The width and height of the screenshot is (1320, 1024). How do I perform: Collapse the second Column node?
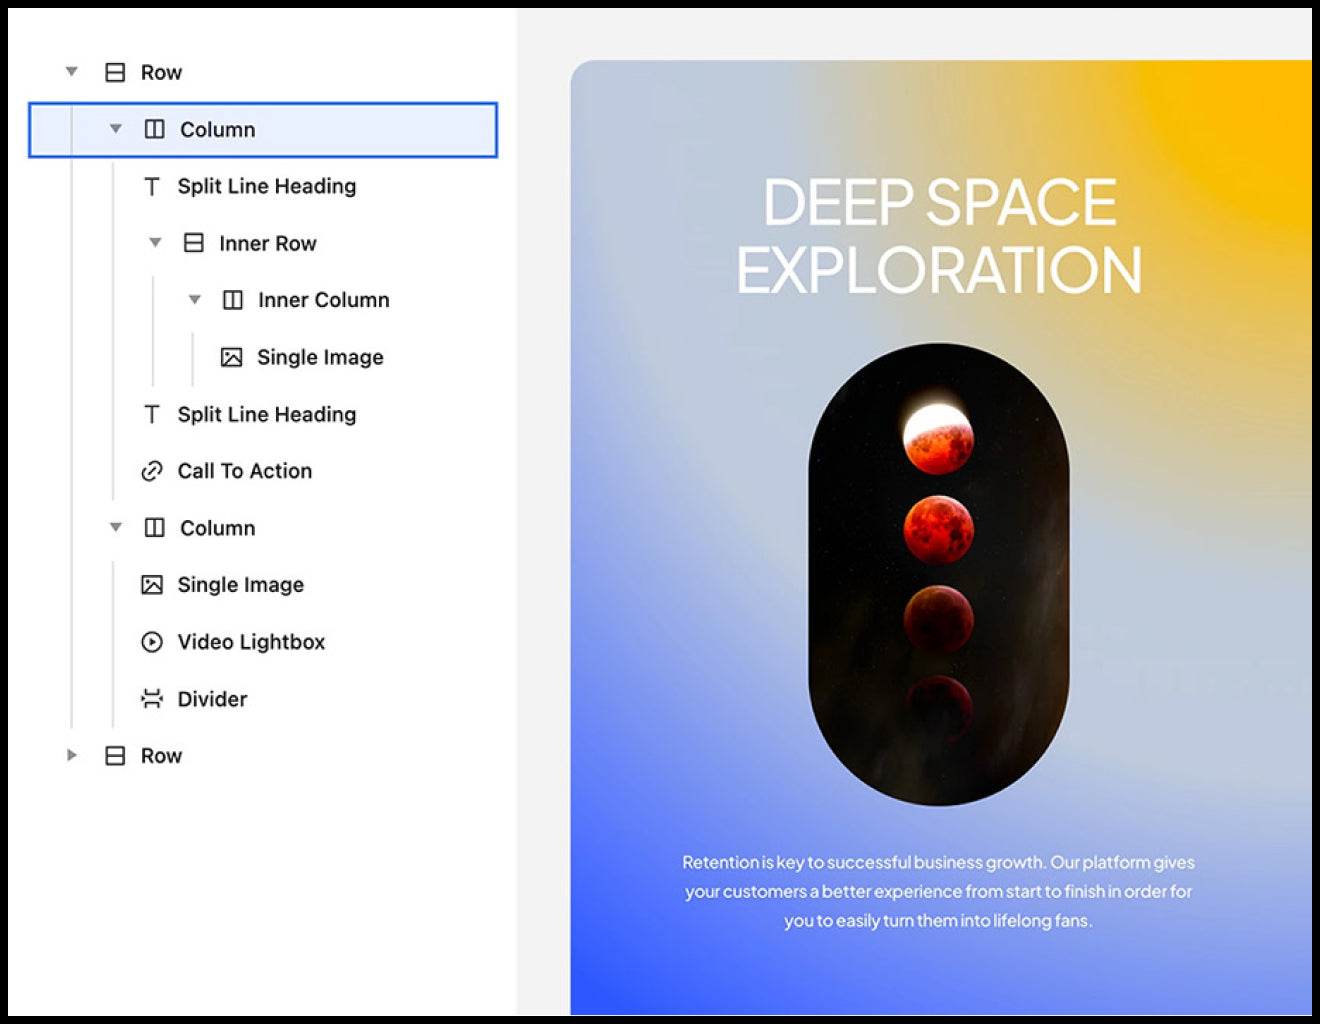click(x=116, y=528)
